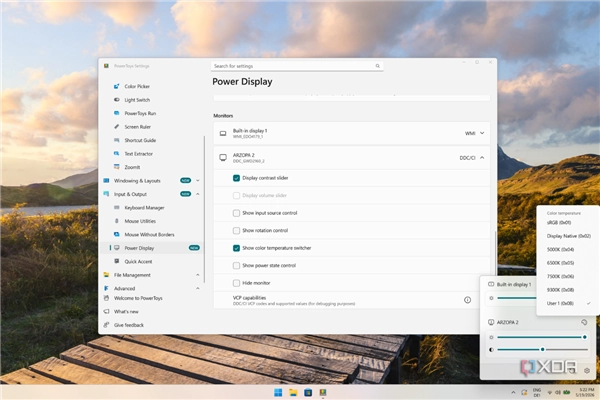Open settings gear in Power Display flyout
The height and width of the screenshot is (400, 600).
tap(587, 370)
